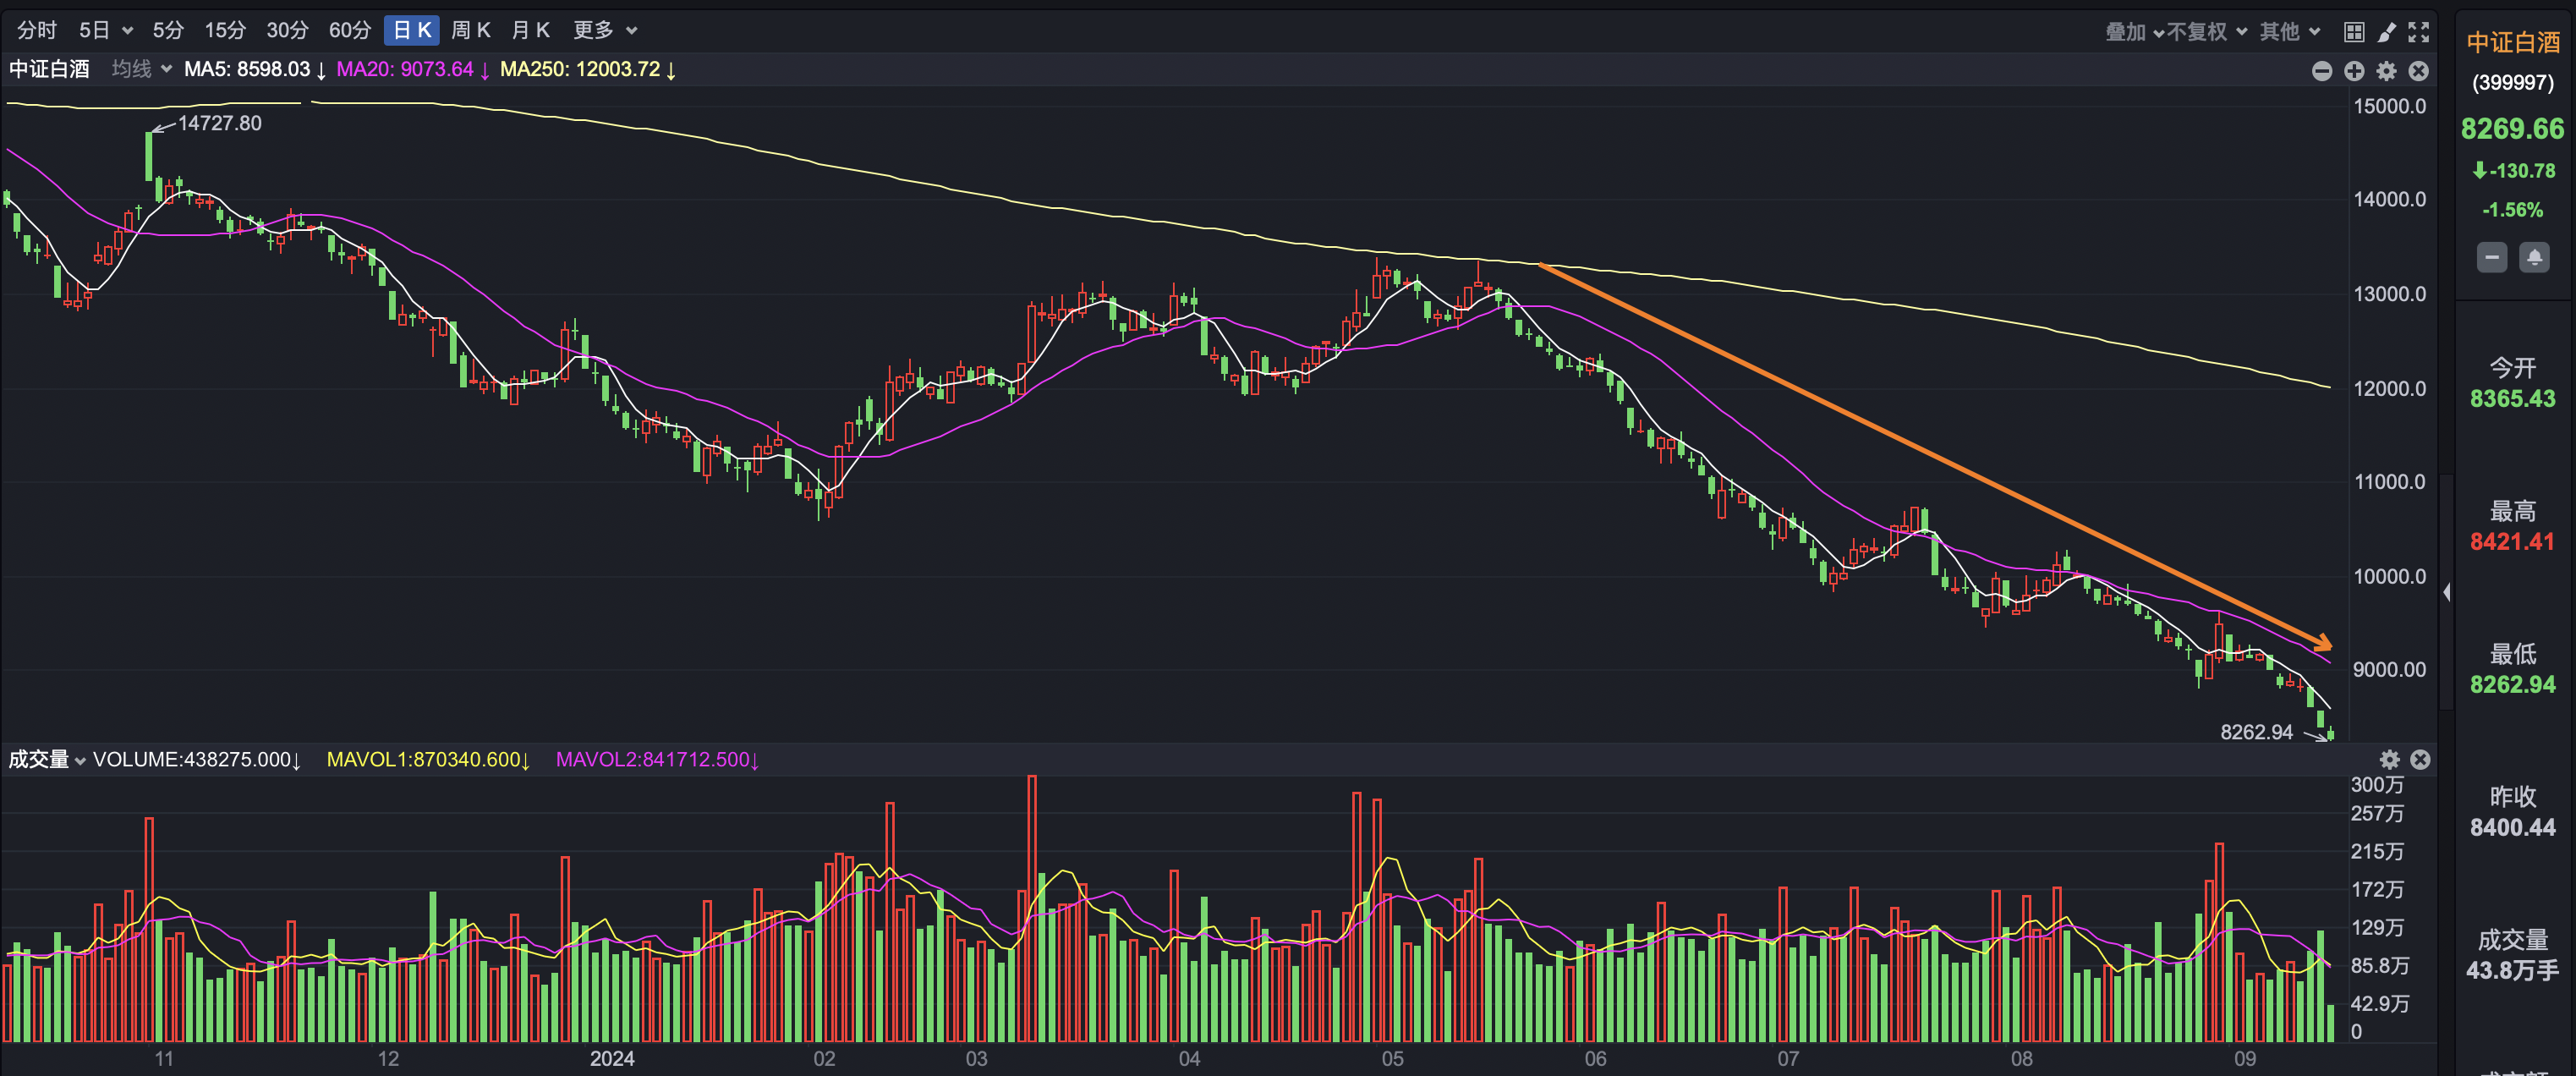The width and height of the screenshot is (2576, 1076).
Task: Zoom in the K-line chart with plus icon
Action: pyautogui.click(x=2354, y=71)
